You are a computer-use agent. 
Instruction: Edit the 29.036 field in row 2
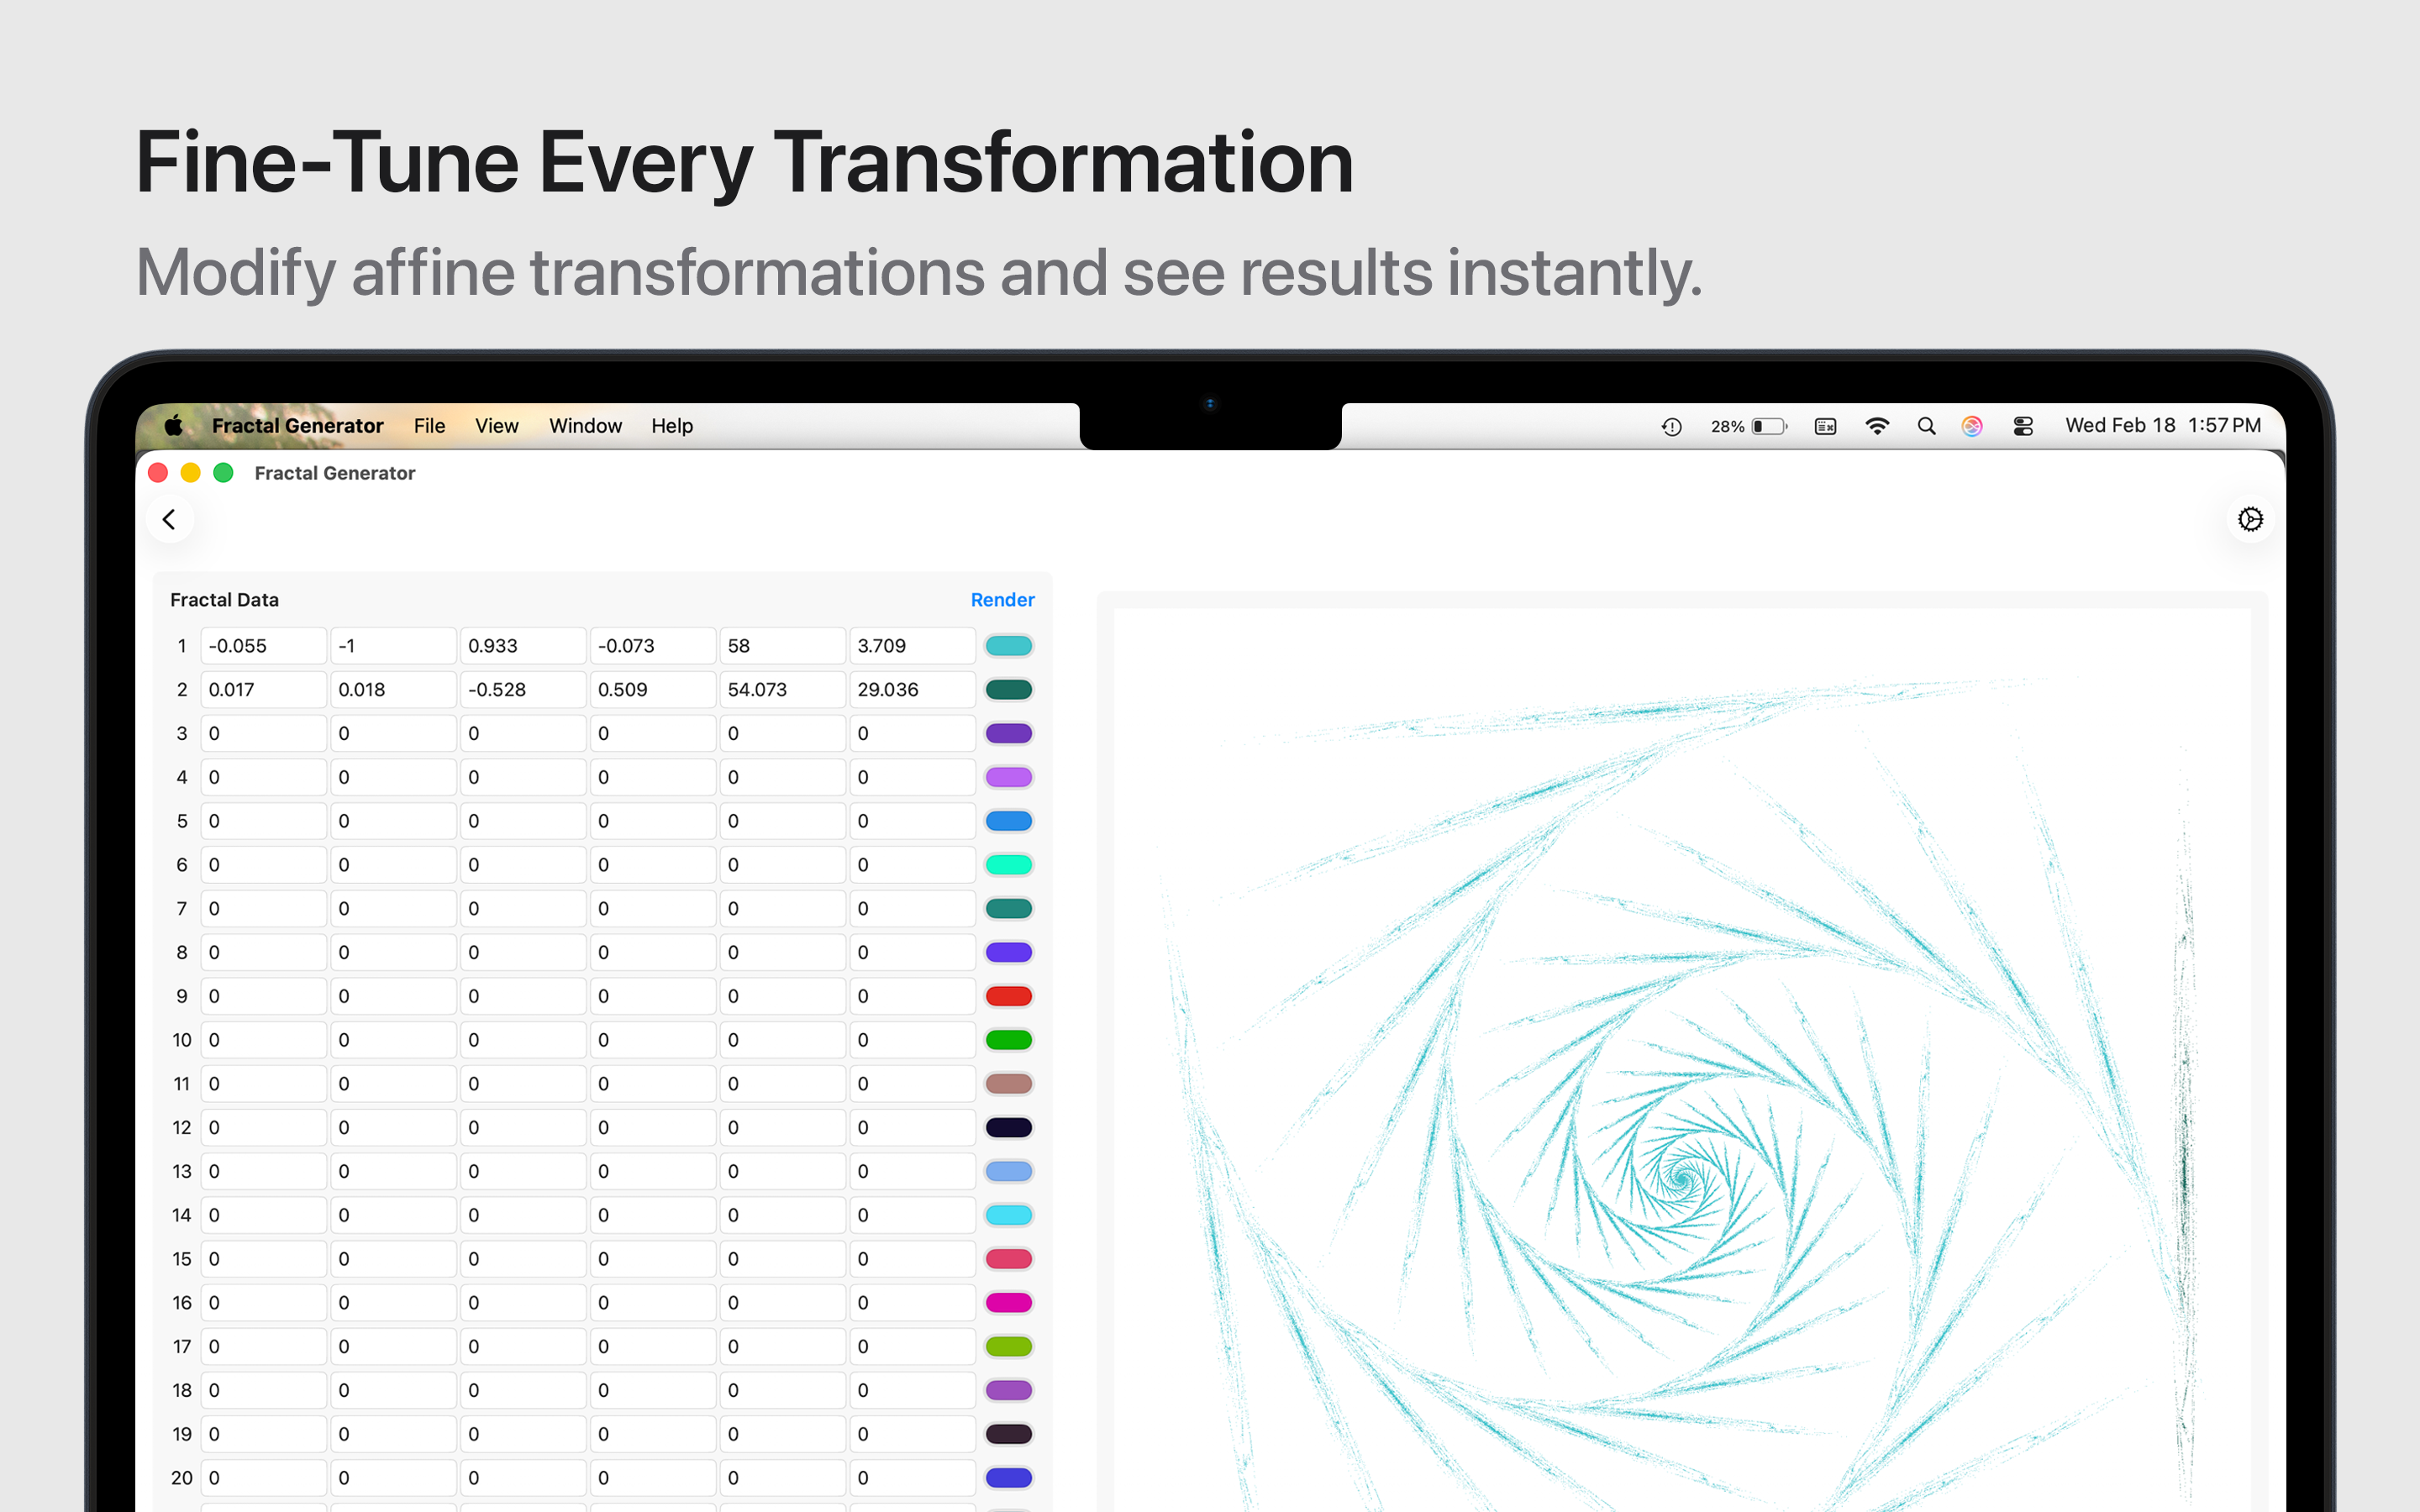[x=913, y=690]
